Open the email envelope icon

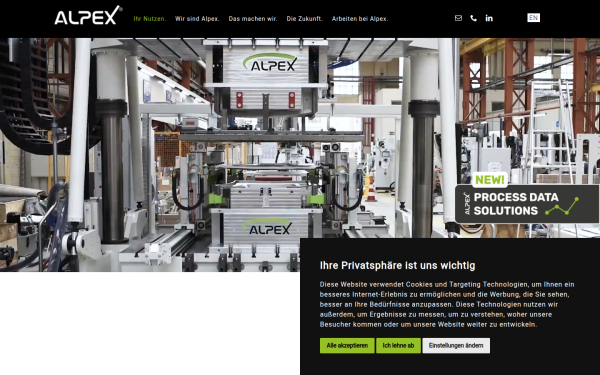click(458, 18)
